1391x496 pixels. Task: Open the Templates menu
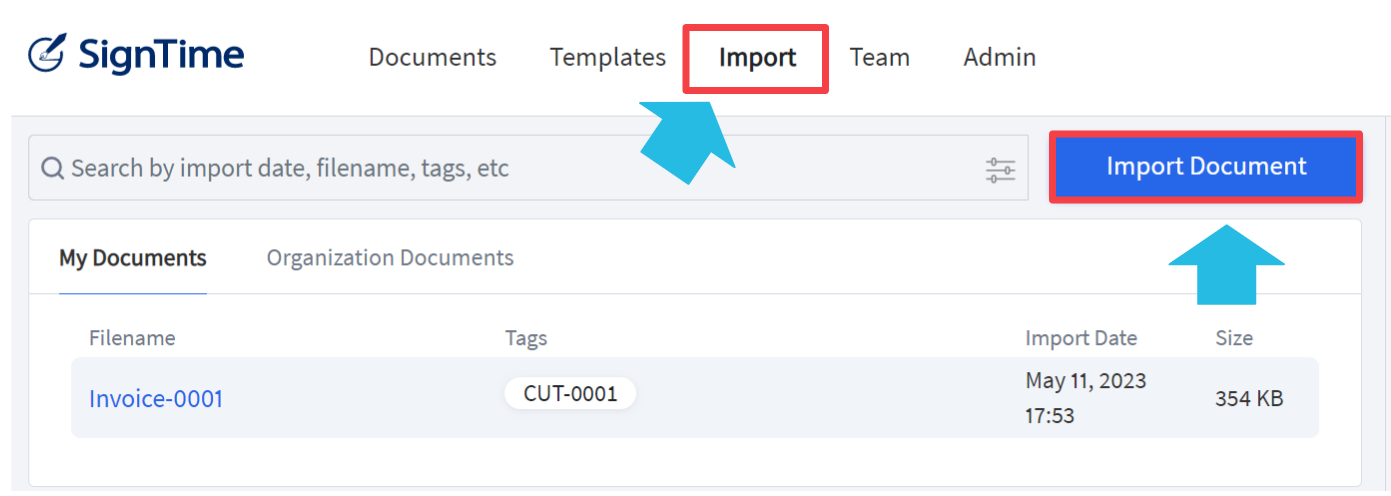click(x=607, y=57)
